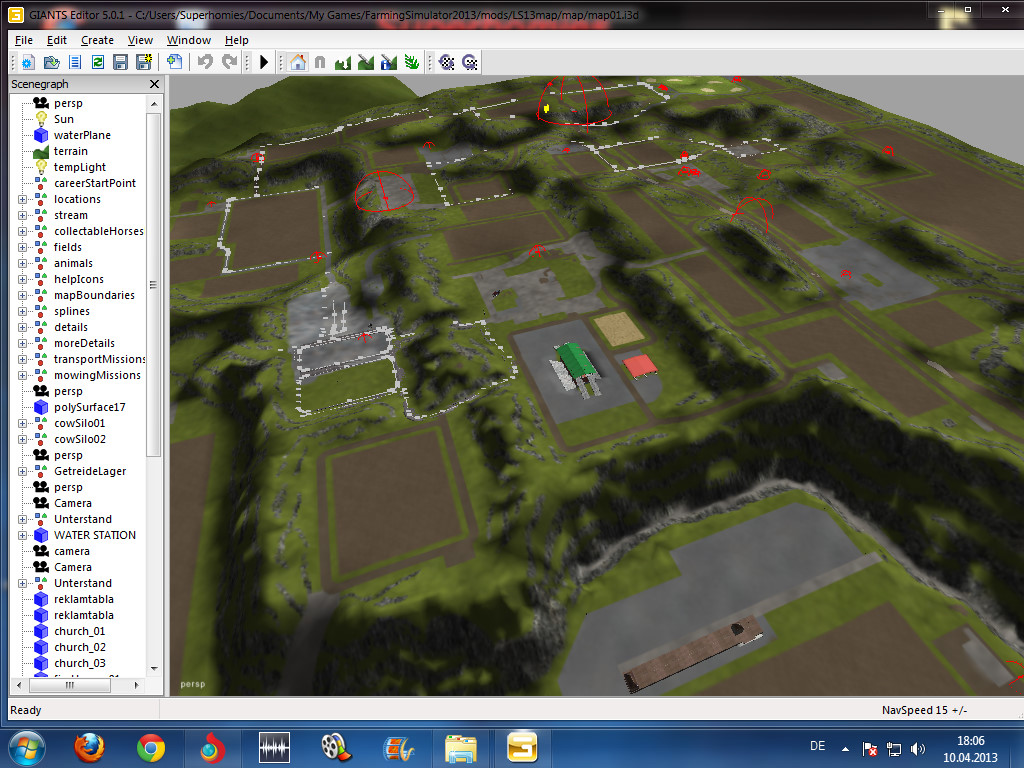Expand the cowSilo01 node

(x=22, y=423)
